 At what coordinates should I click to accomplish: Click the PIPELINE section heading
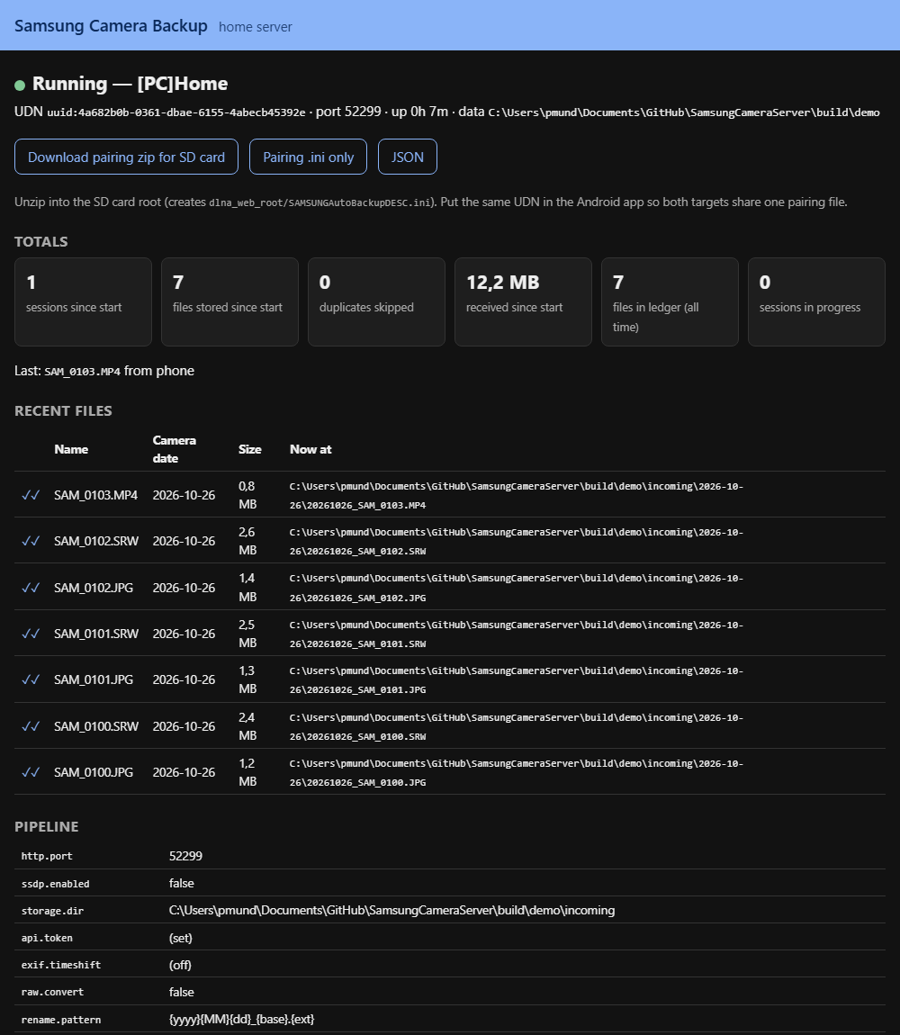click(46, 827)
